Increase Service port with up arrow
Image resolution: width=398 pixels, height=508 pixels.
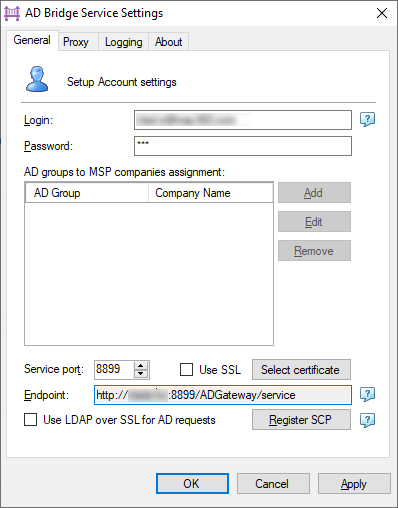click(x=141, y=366)
